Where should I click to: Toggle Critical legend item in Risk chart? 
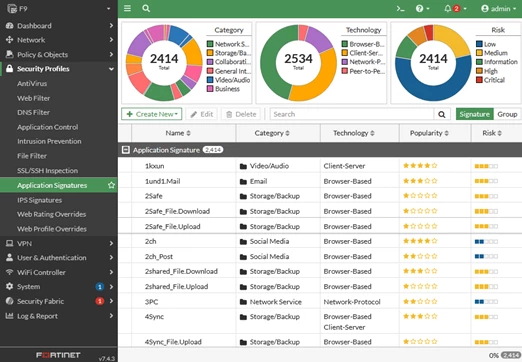[x=490, y=80]
